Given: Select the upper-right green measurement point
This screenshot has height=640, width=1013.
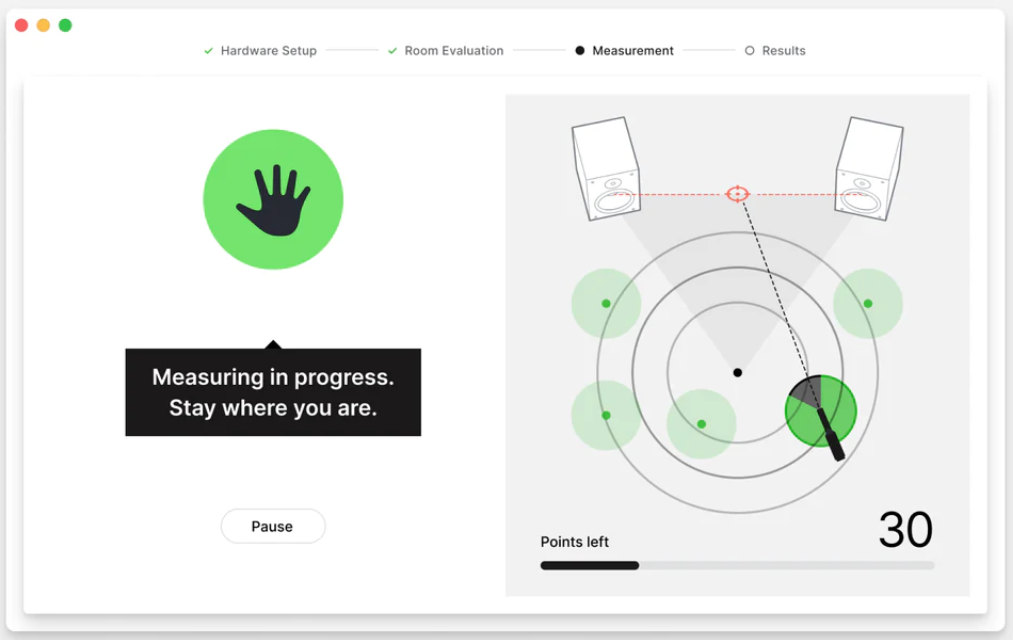Looking at the screenshot, I should click(x=868, y=303).
